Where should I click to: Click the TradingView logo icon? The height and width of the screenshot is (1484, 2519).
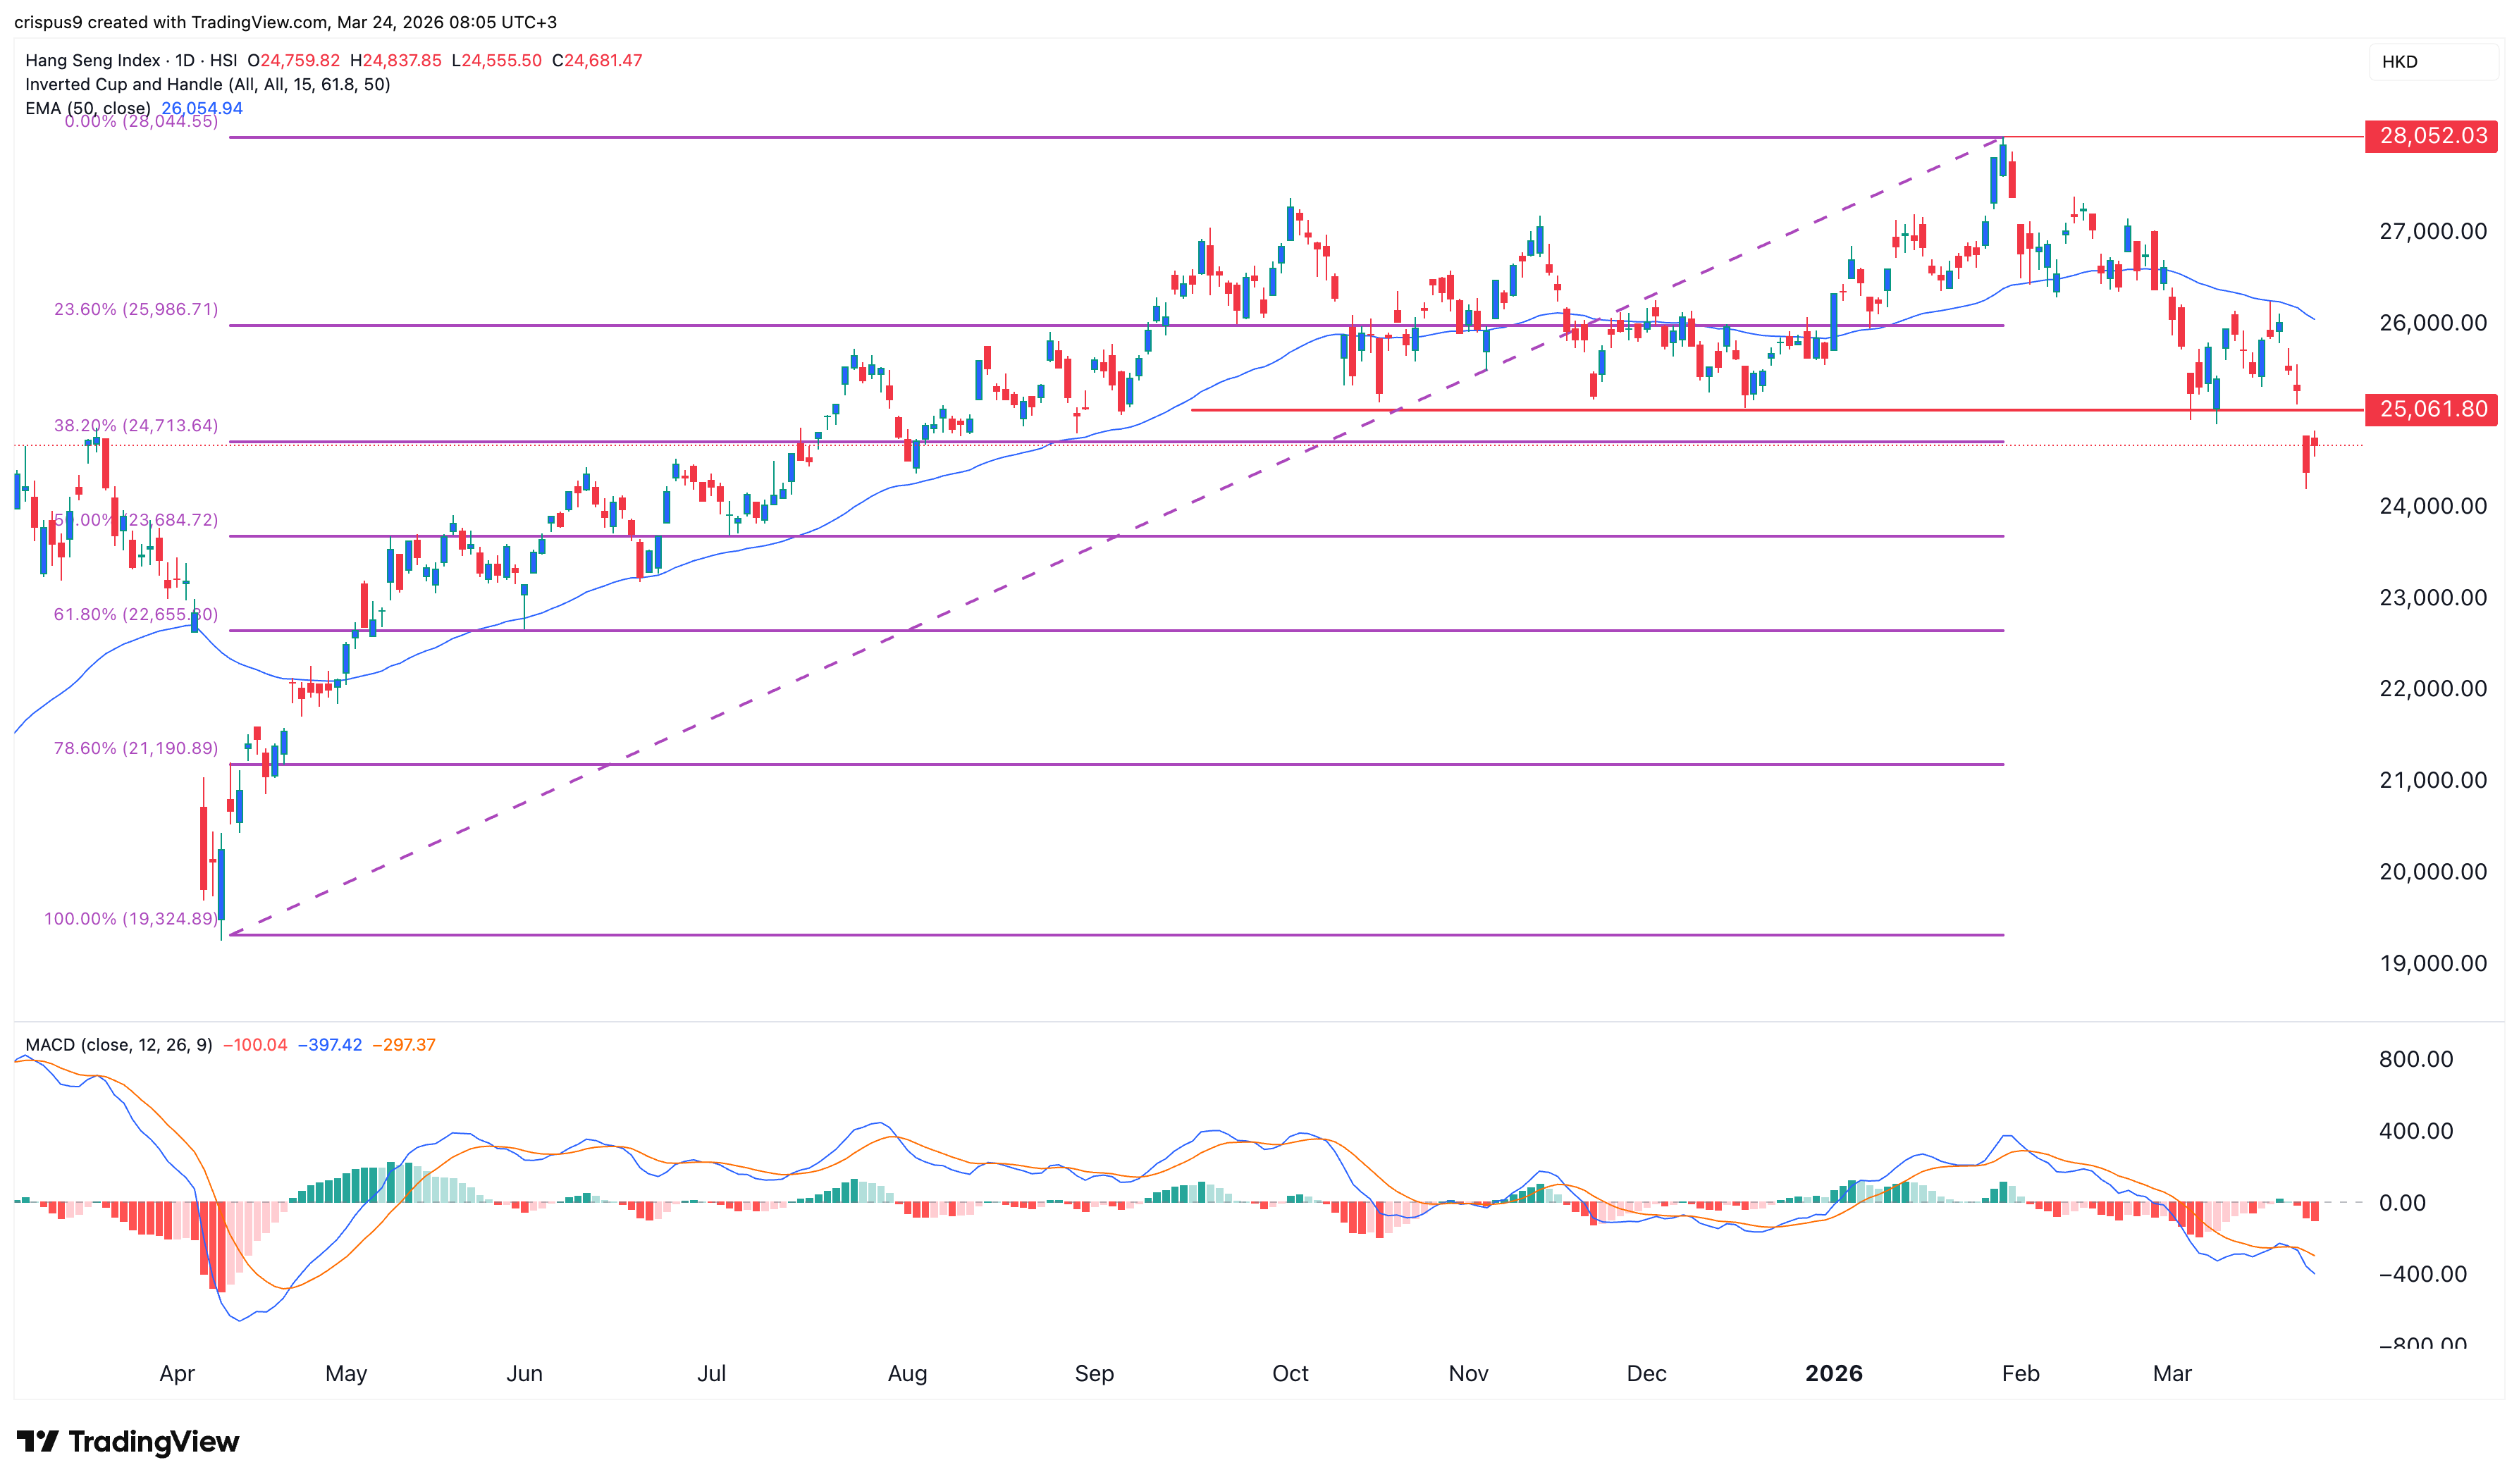[x=38, y=1441]
